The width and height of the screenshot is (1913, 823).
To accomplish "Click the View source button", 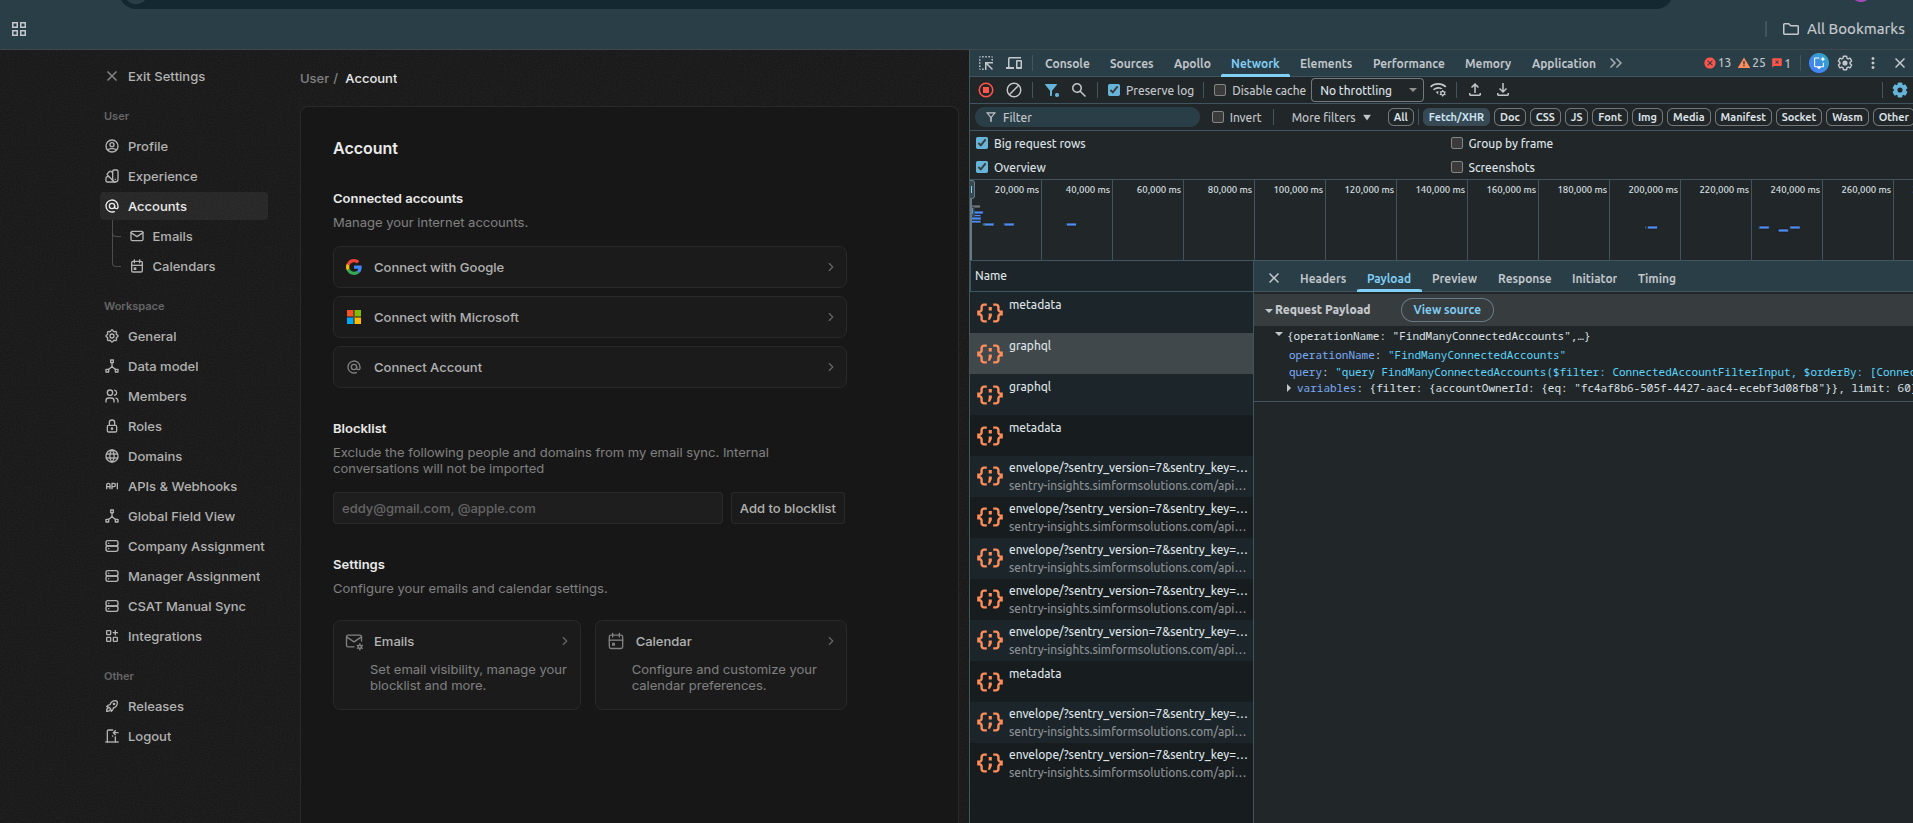I will tap(1446, 310).
